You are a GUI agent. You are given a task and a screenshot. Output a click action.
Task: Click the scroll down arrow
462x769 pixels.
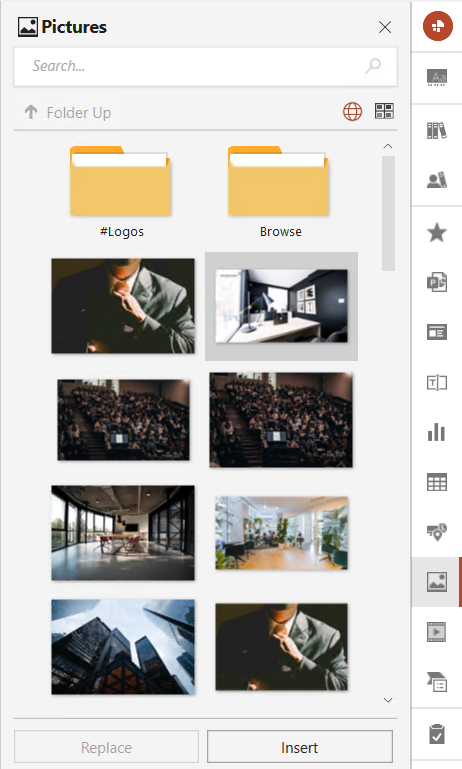[x=388, y=700]
